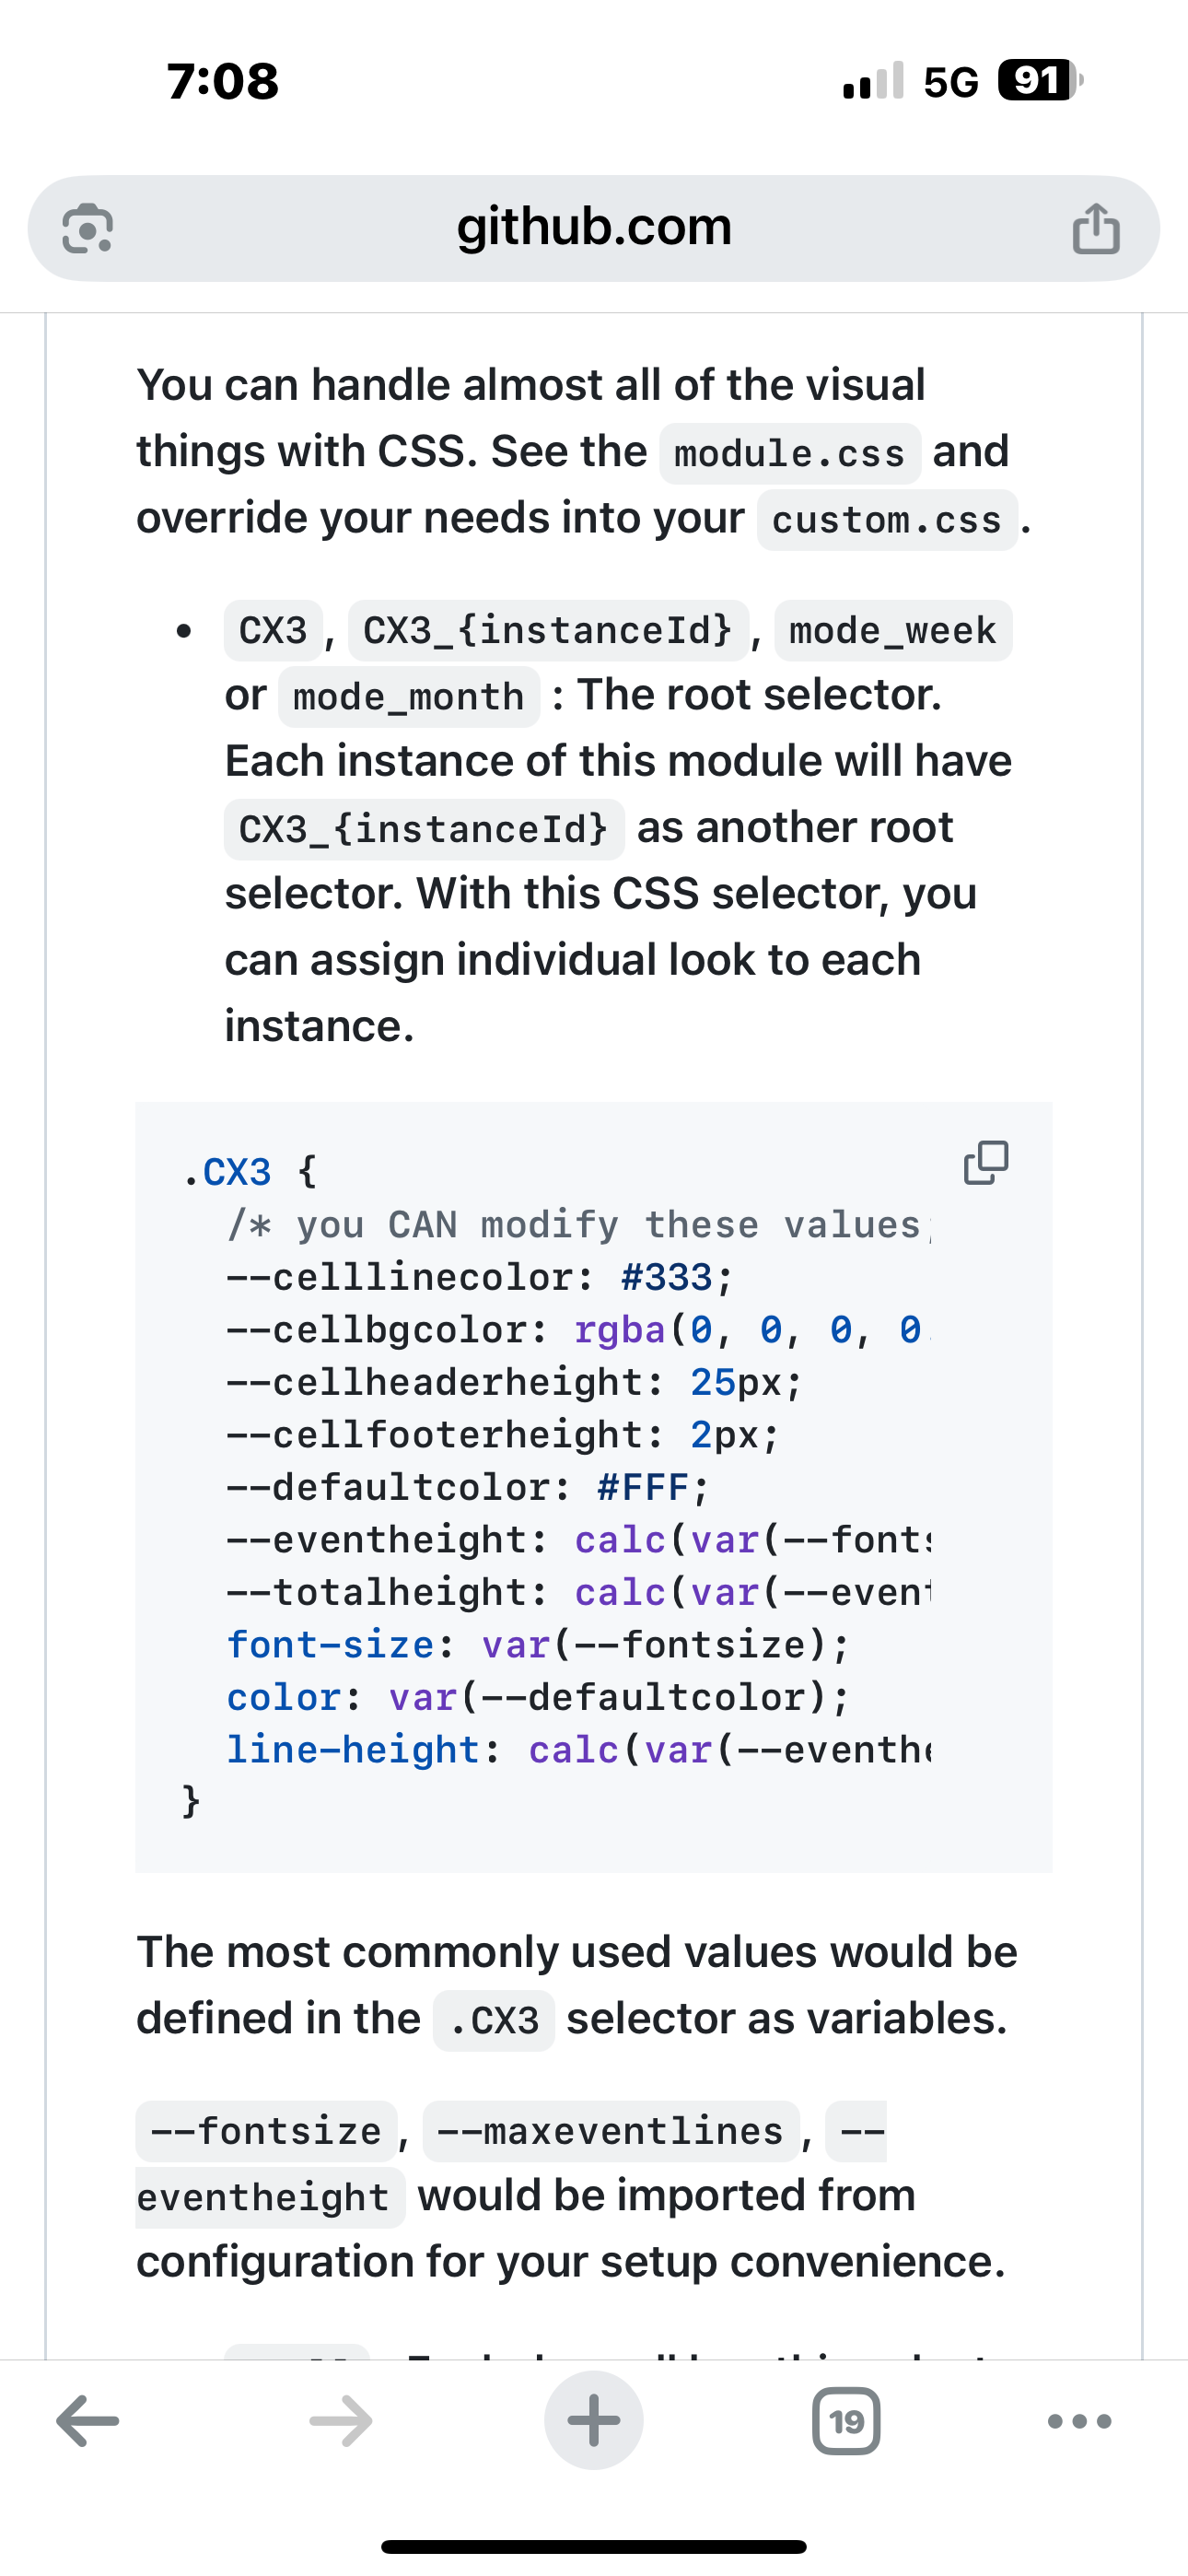
Task: Tap the .CX3 selector in code block
Action: pyautogui.click(x=228, y=1172)
